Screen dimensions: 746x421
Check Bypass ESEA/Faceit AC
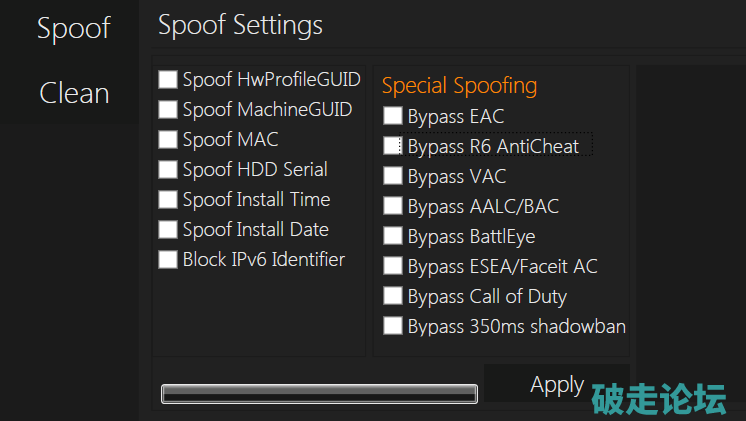click(393, 267)
